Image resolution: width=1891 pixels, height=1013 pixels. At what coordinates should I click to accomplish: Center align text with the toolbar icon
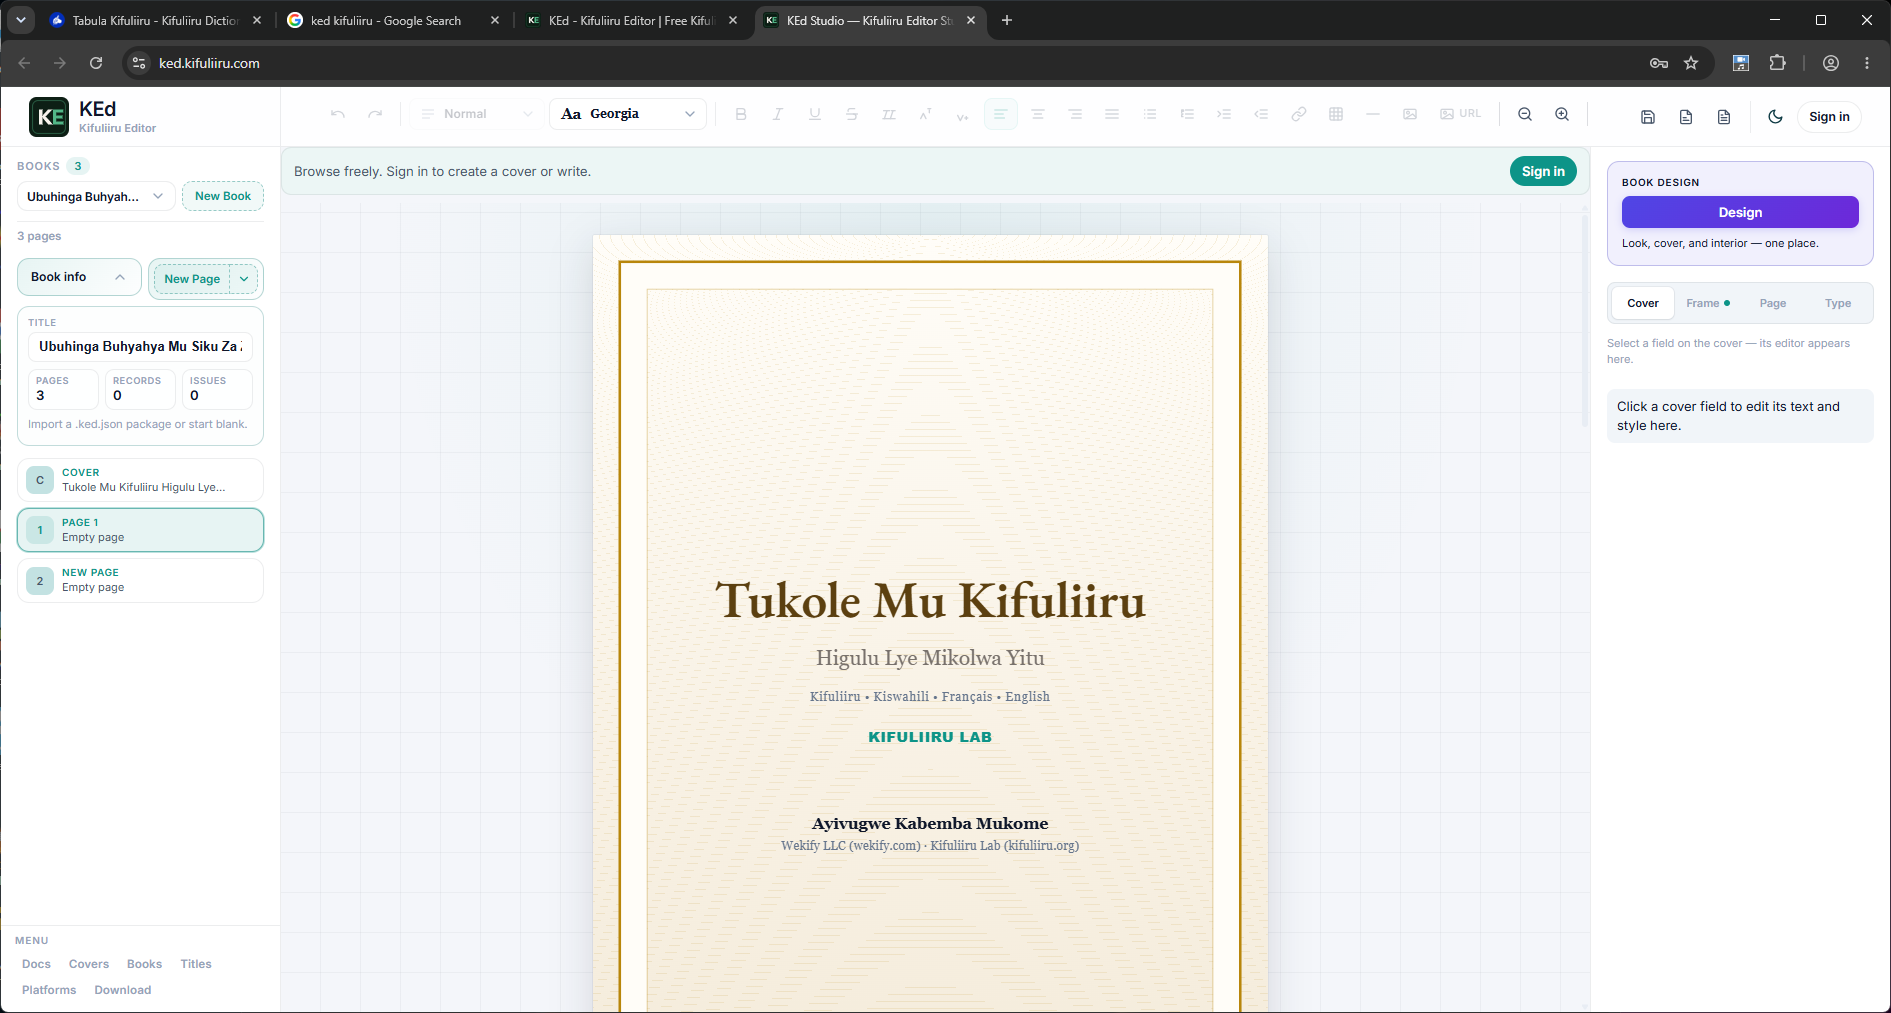coord(1038,114)
